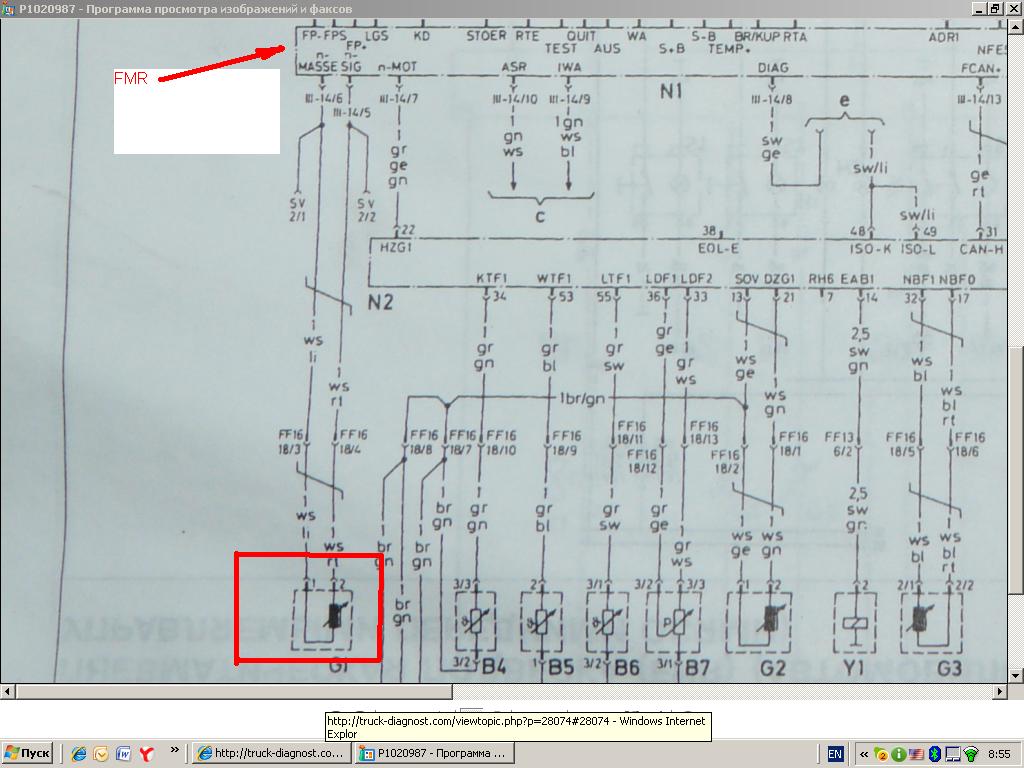This screenshot has width=1024, height=768.
Task: Click the 'WTF1' pin label
Action: [x=554, y=278]
